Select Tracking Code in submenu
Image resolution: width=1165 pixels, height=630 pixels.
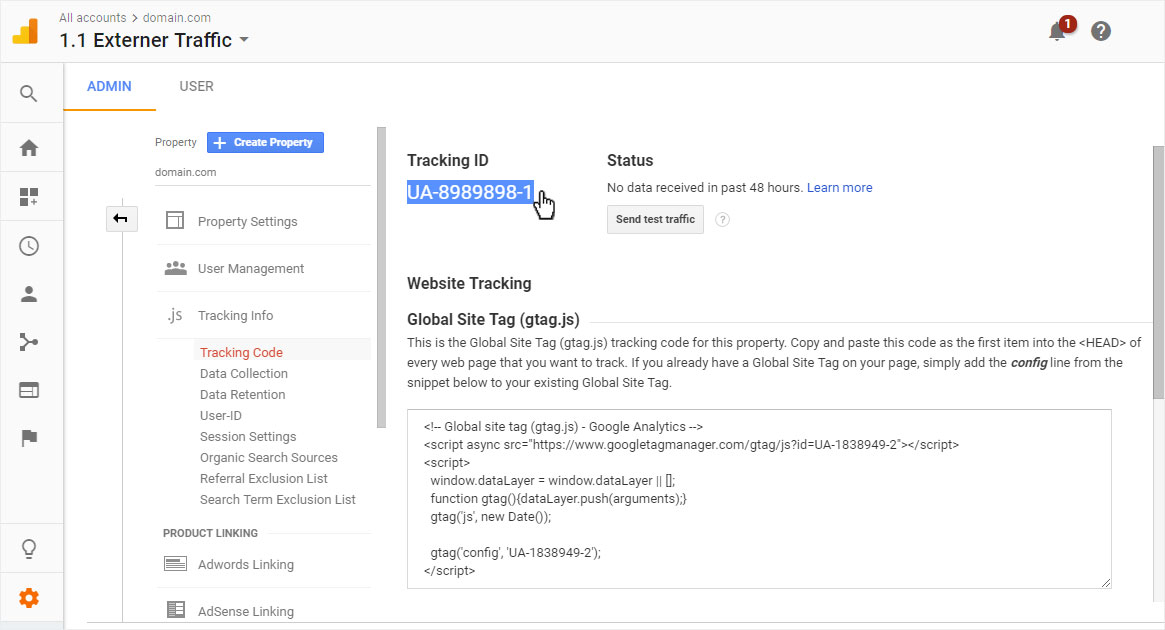click(241, 352)
